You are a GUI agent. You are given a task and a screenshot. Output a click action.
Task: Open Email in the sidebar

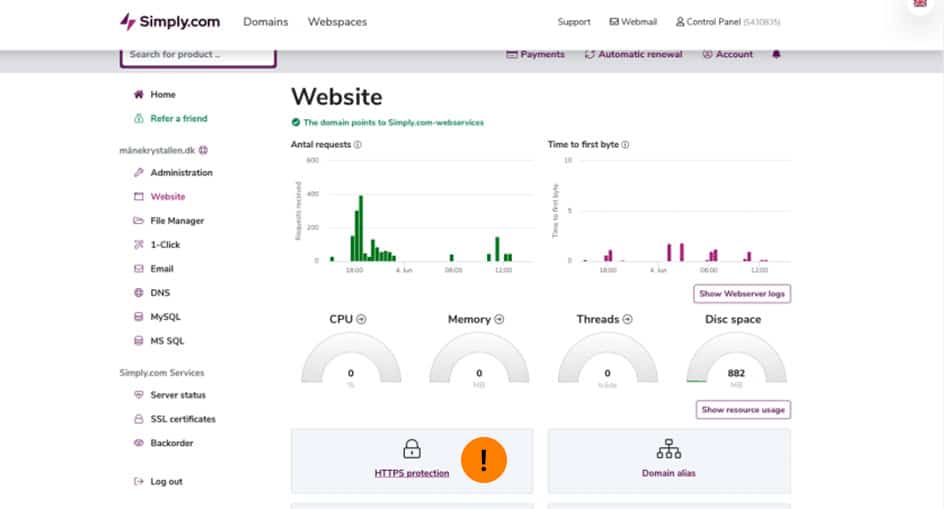[x=161, y=269]
